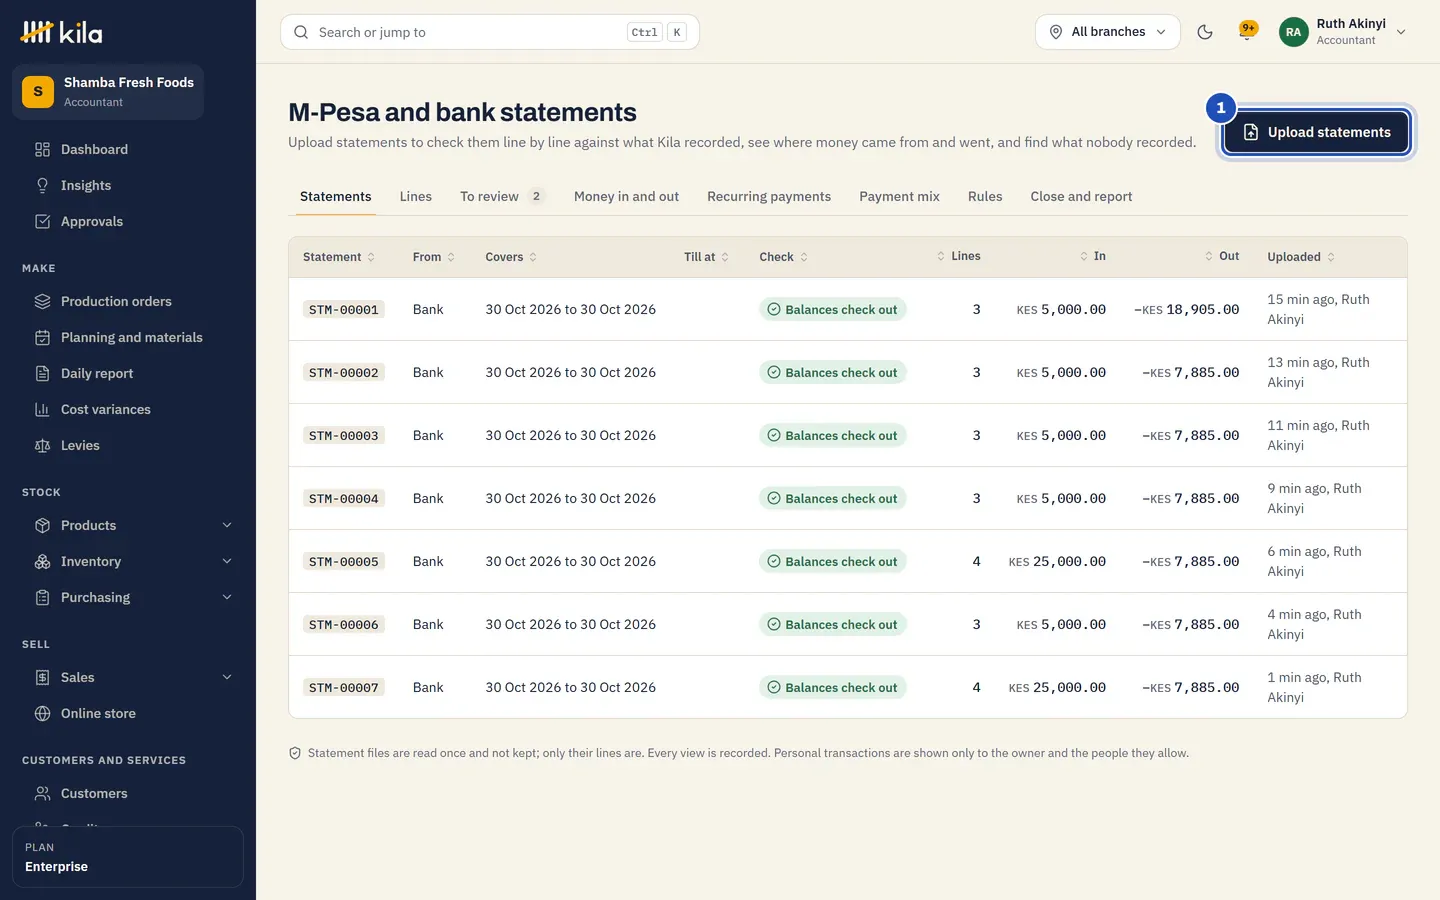Open the Insights lightbulb item
Screen dimensions: 1440x900
(86, 185)
